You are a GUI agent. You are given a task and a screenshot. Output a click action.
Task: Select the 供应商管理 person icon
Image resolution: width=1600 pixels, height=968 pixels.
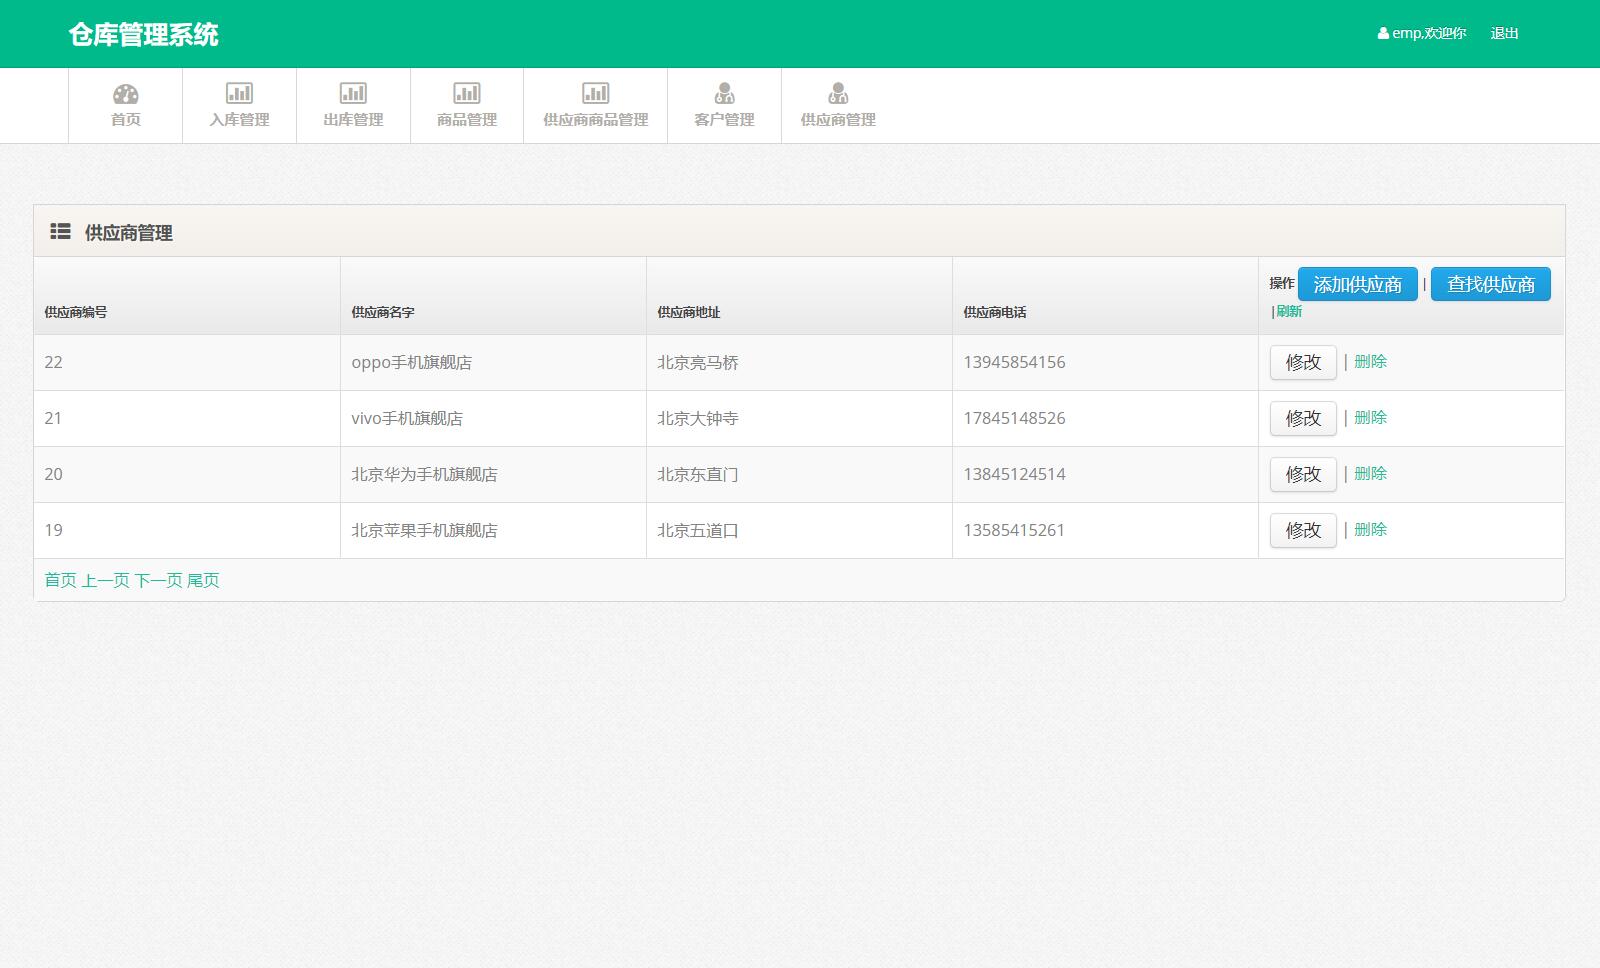click(838, 94)
